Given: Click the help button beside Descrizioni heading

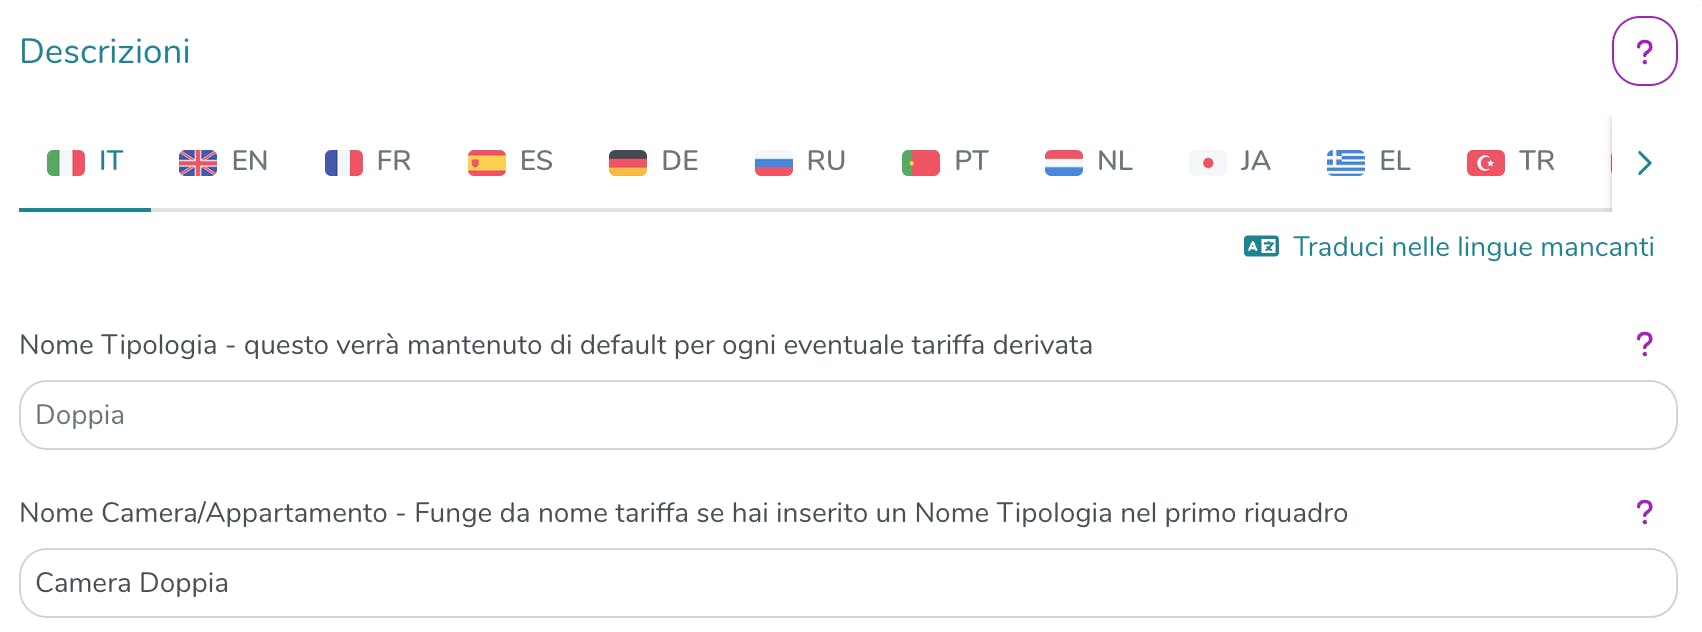Looking at the screenshot, I should [x=1644, y=52].
